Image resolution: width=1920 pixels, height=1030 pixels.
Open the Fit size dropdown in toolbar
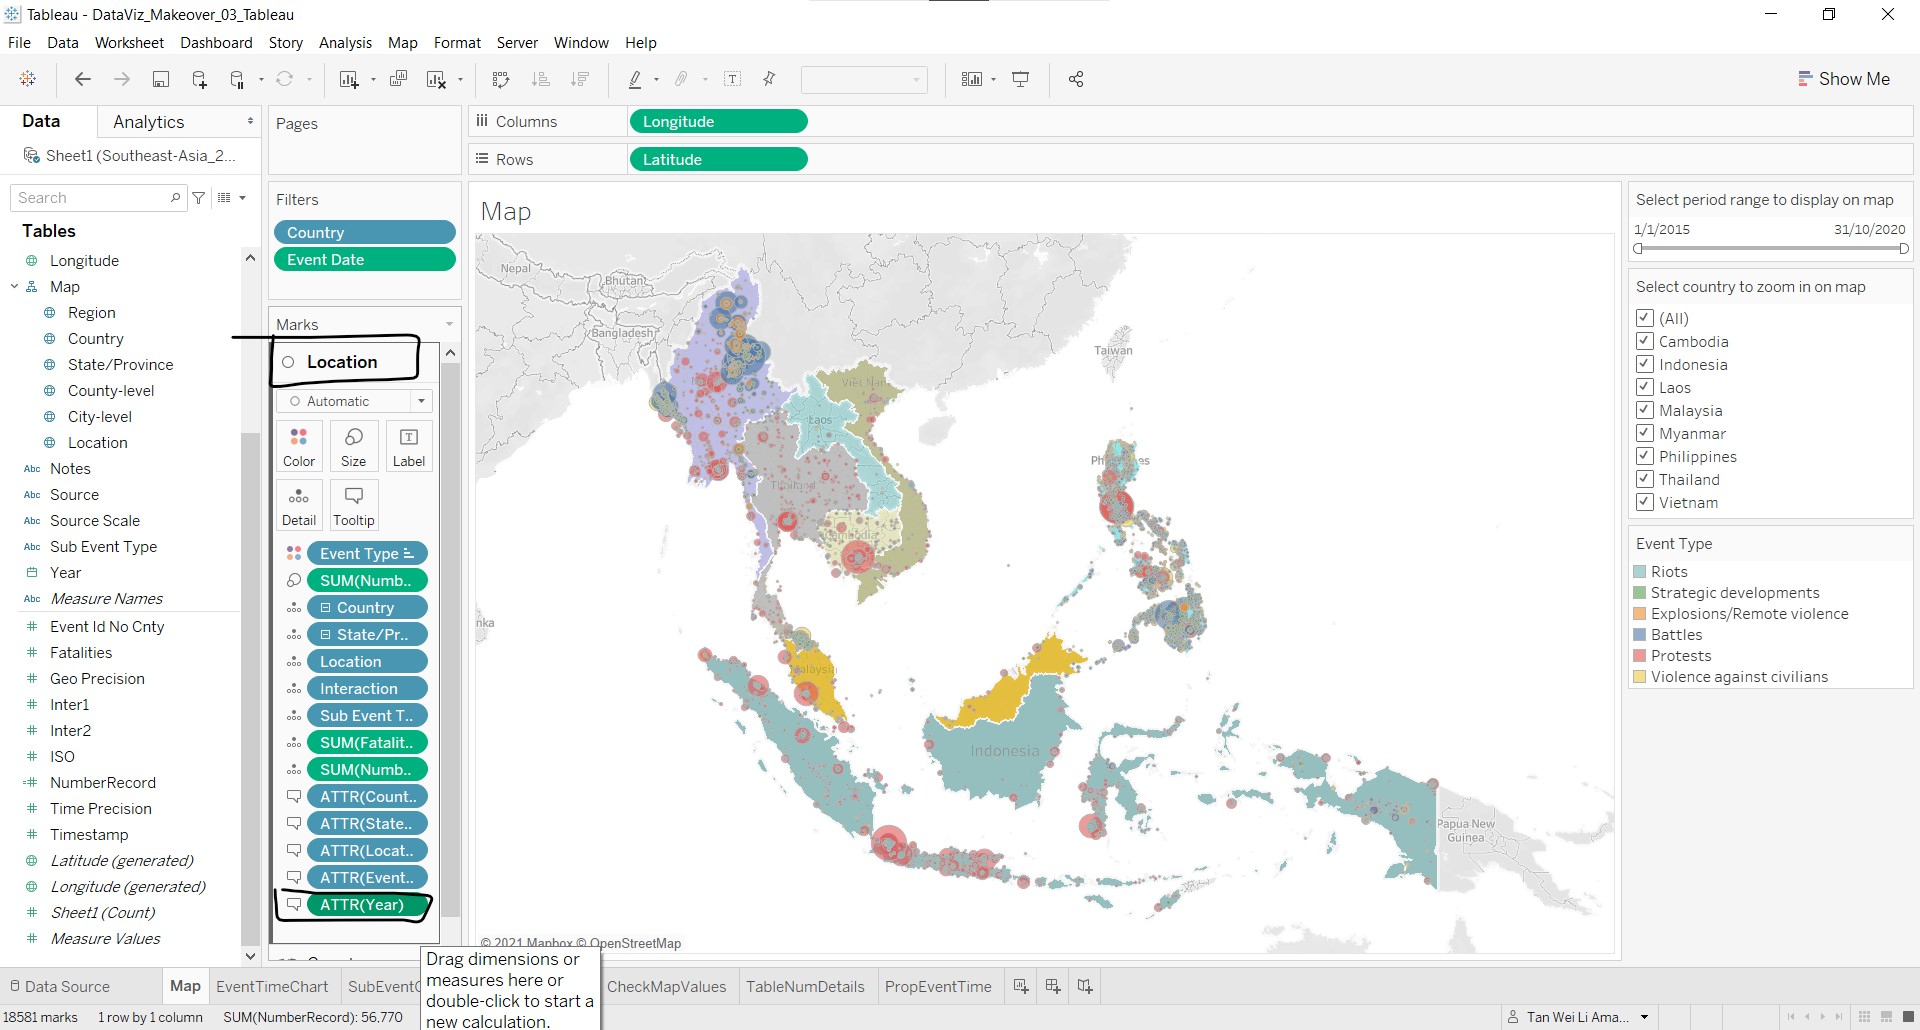tap(864, 79)
